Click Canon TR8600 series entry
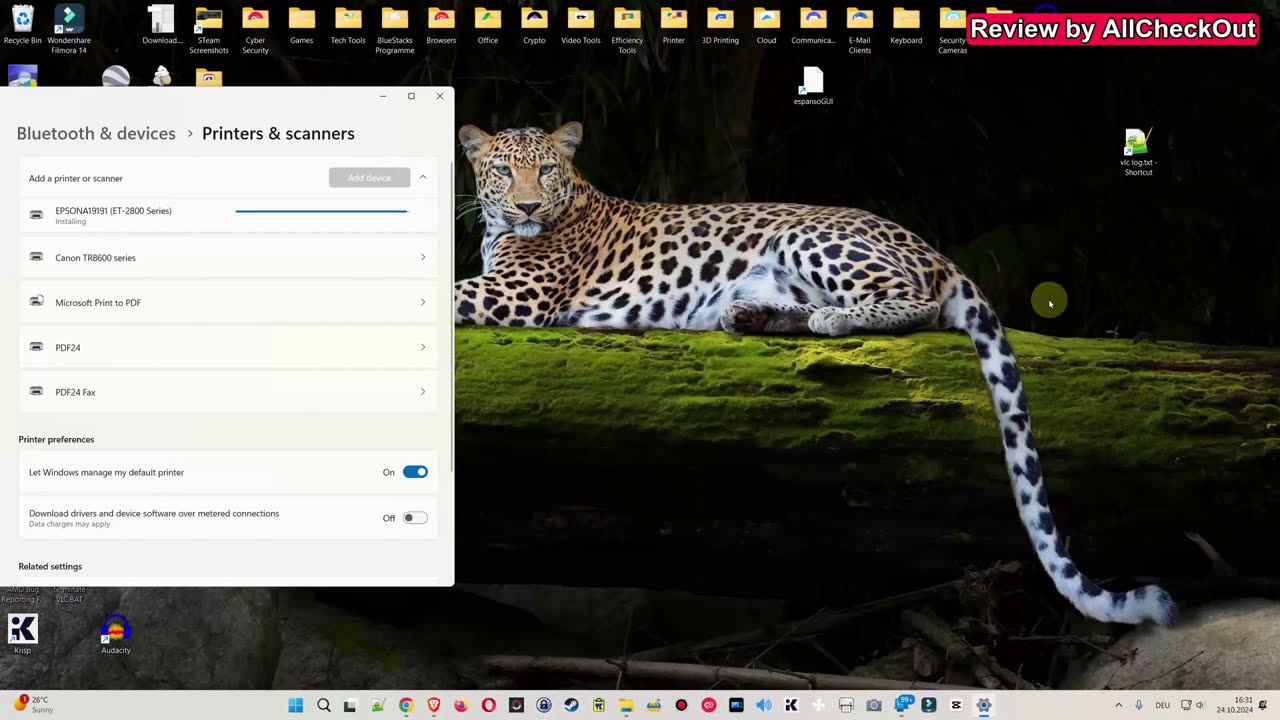Image resolution: width=1280 pixels, height=720 pixels. 228,258
